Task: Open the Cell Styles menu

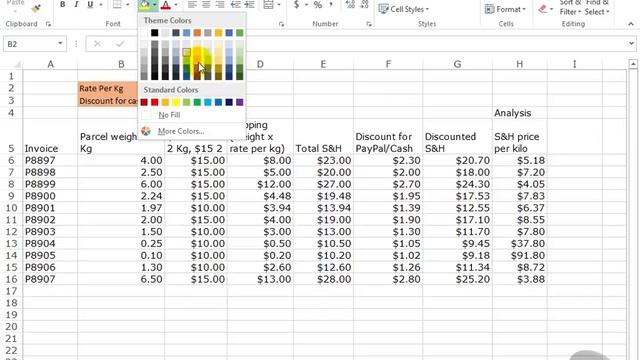Action: (x=404, y=9)
